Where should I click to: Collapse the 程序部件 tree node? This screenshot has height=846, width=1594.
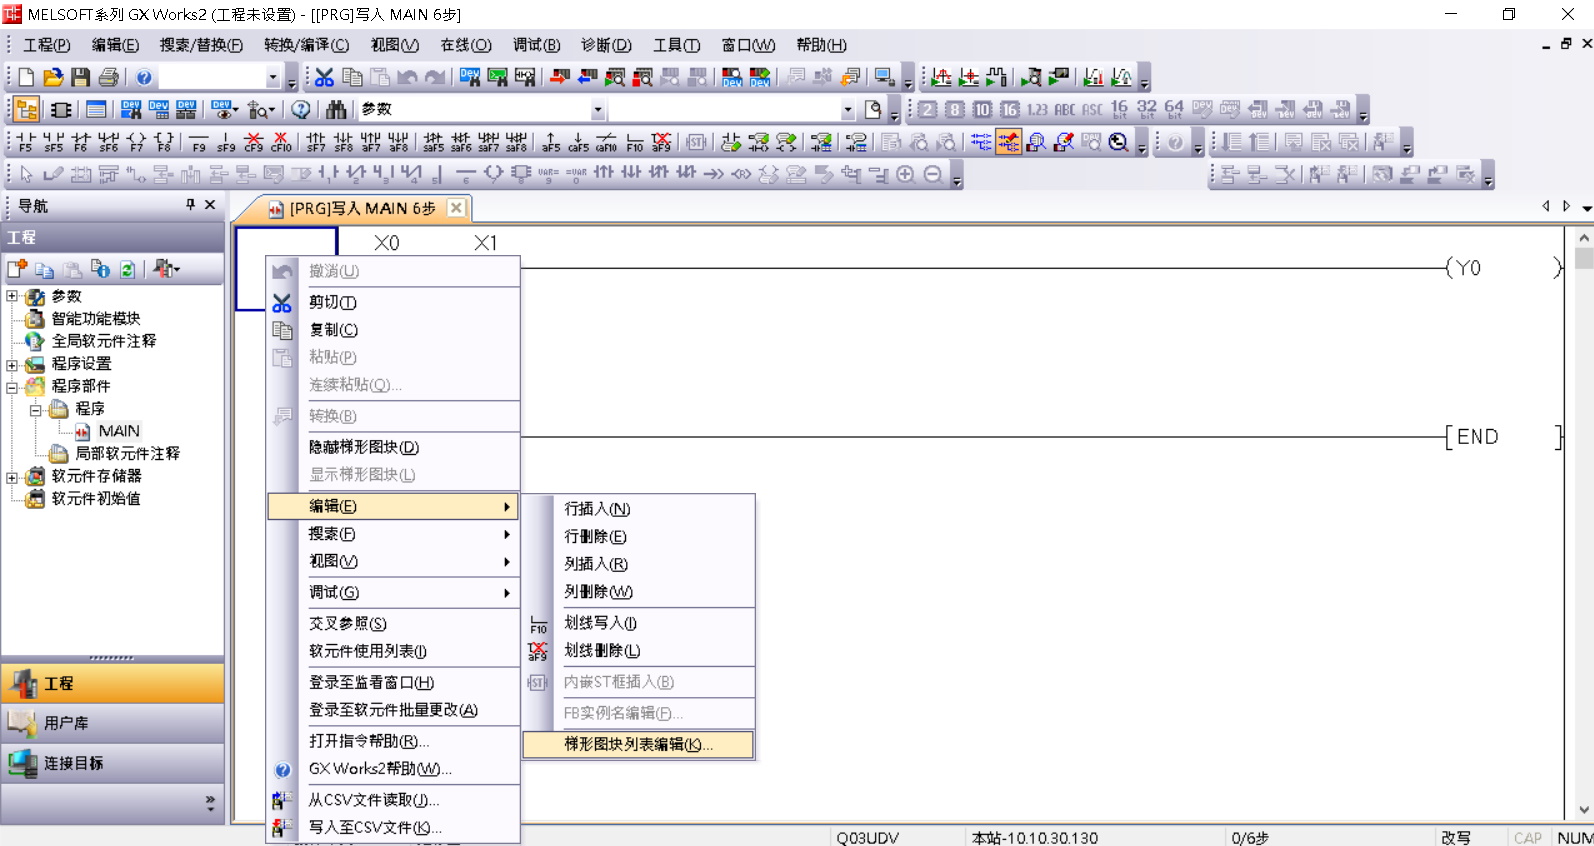12,386
